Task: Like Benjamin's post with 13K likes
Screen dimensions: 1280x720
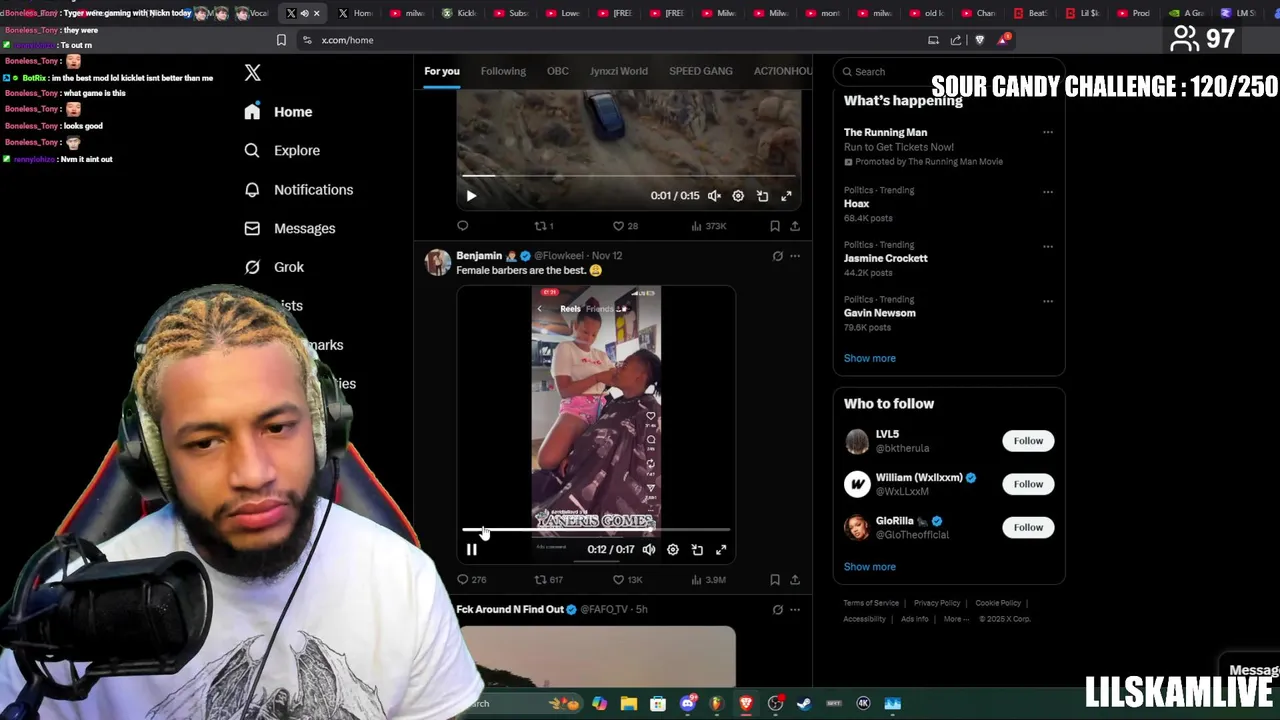Action: click(x=627, y=579)
